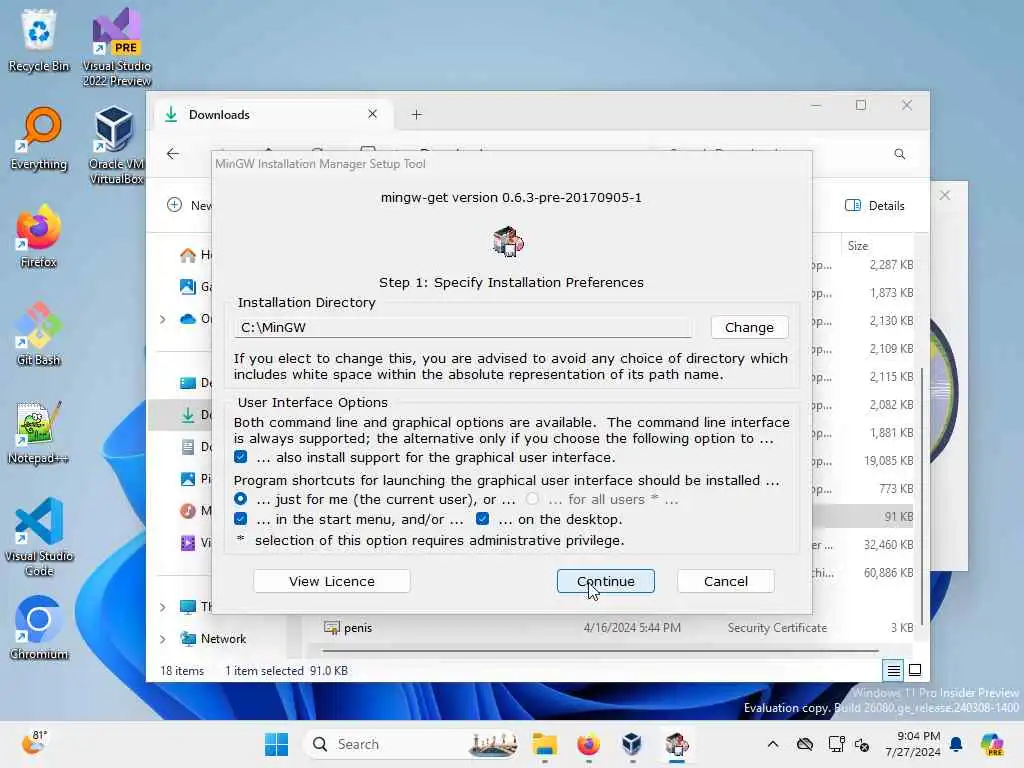Viewport: 1024px width, 768px height.
Task: Open File Explorer from the taskbar
Action: click(x=544, y=744)
